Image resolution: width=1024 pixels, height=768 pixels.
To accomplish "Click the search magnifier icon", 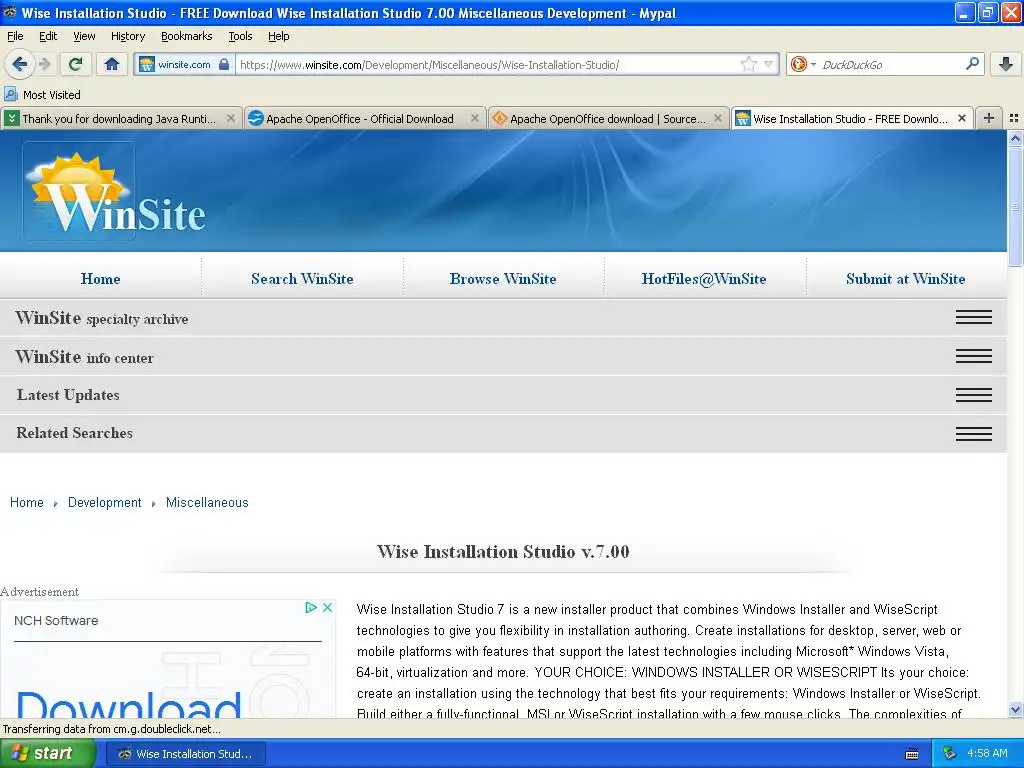I will (972, 63).
